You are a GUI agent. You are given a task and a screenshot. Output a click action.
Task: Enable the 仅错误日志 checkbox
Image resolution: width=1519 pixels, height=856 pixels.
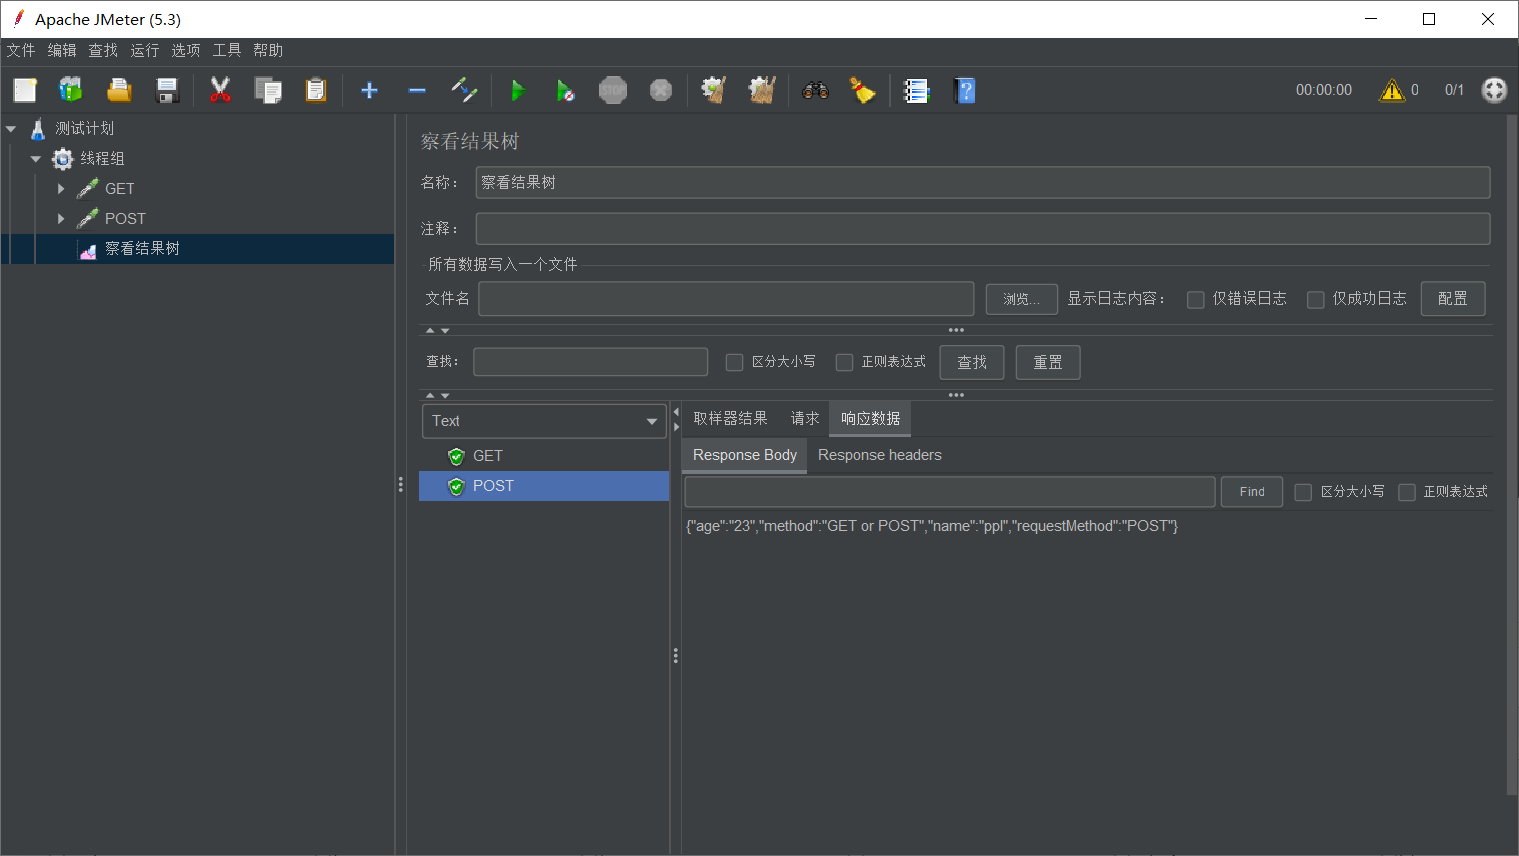point(1195,299)
